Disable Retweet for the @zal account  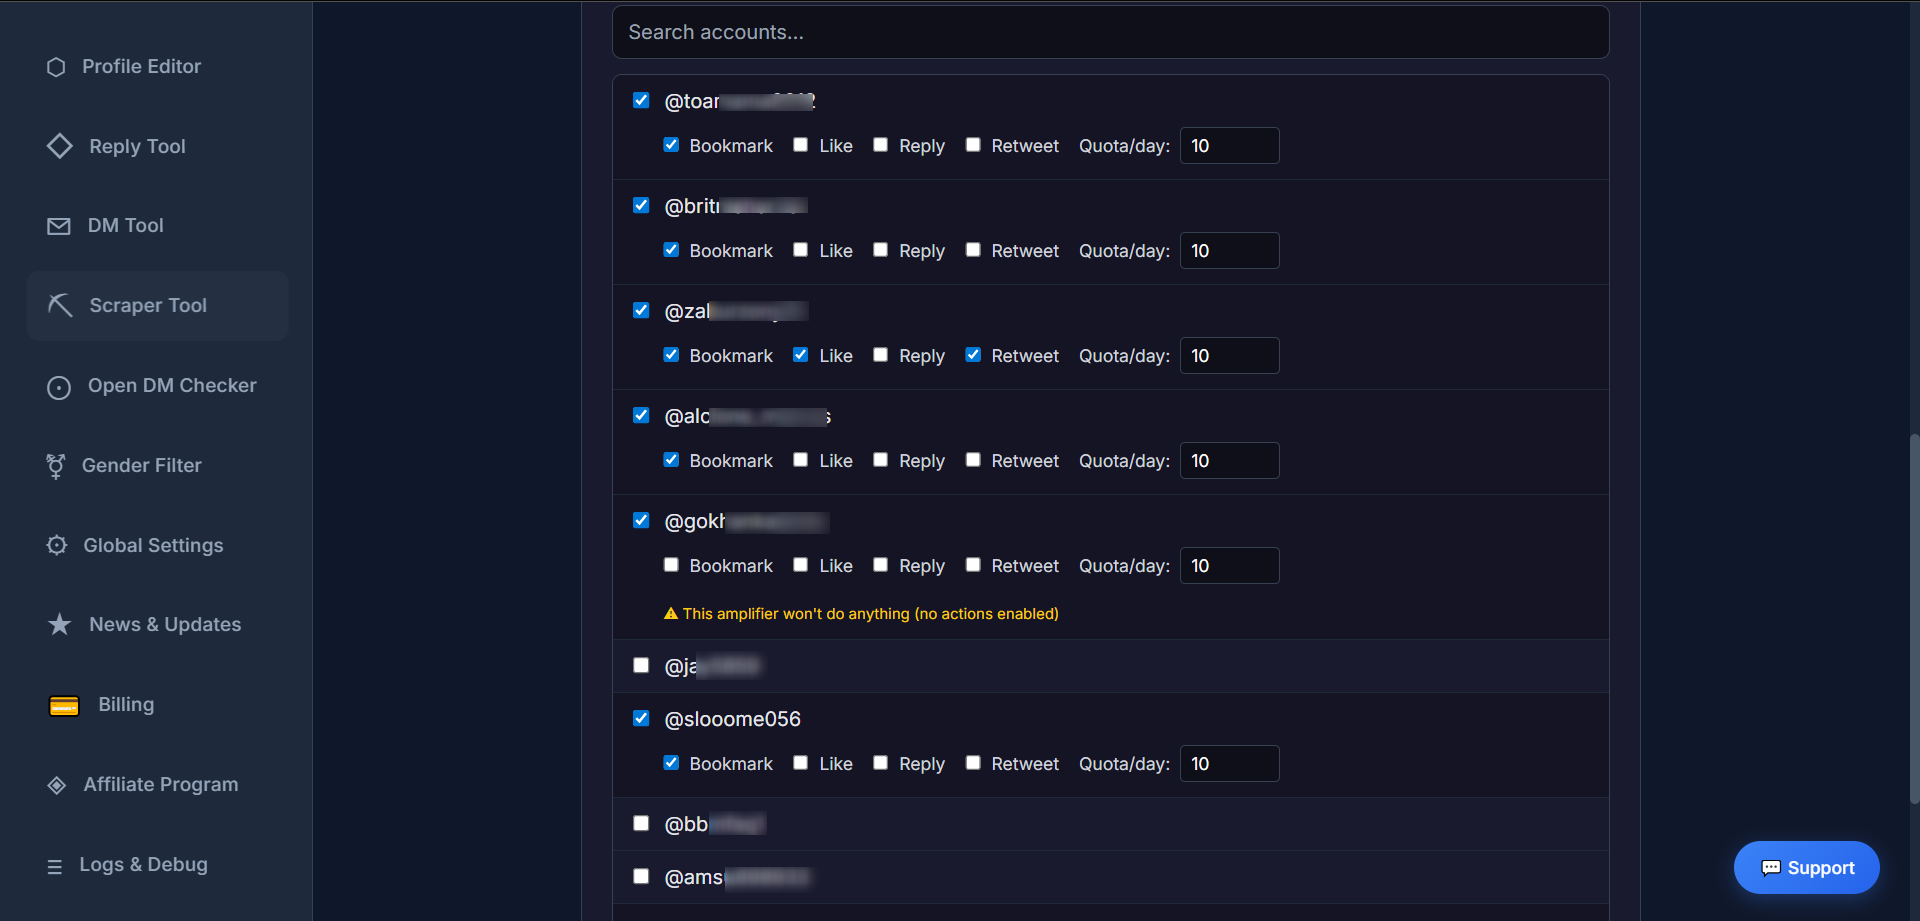(x=973, y=355)
